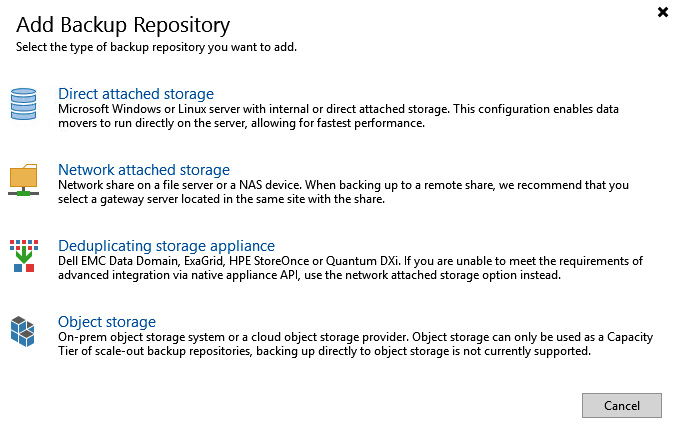The height and width of the screenshot is (429, 673).
Task: Click the 'Select the type of backup repository' subtitle
Action: click(x=156, y=47)
